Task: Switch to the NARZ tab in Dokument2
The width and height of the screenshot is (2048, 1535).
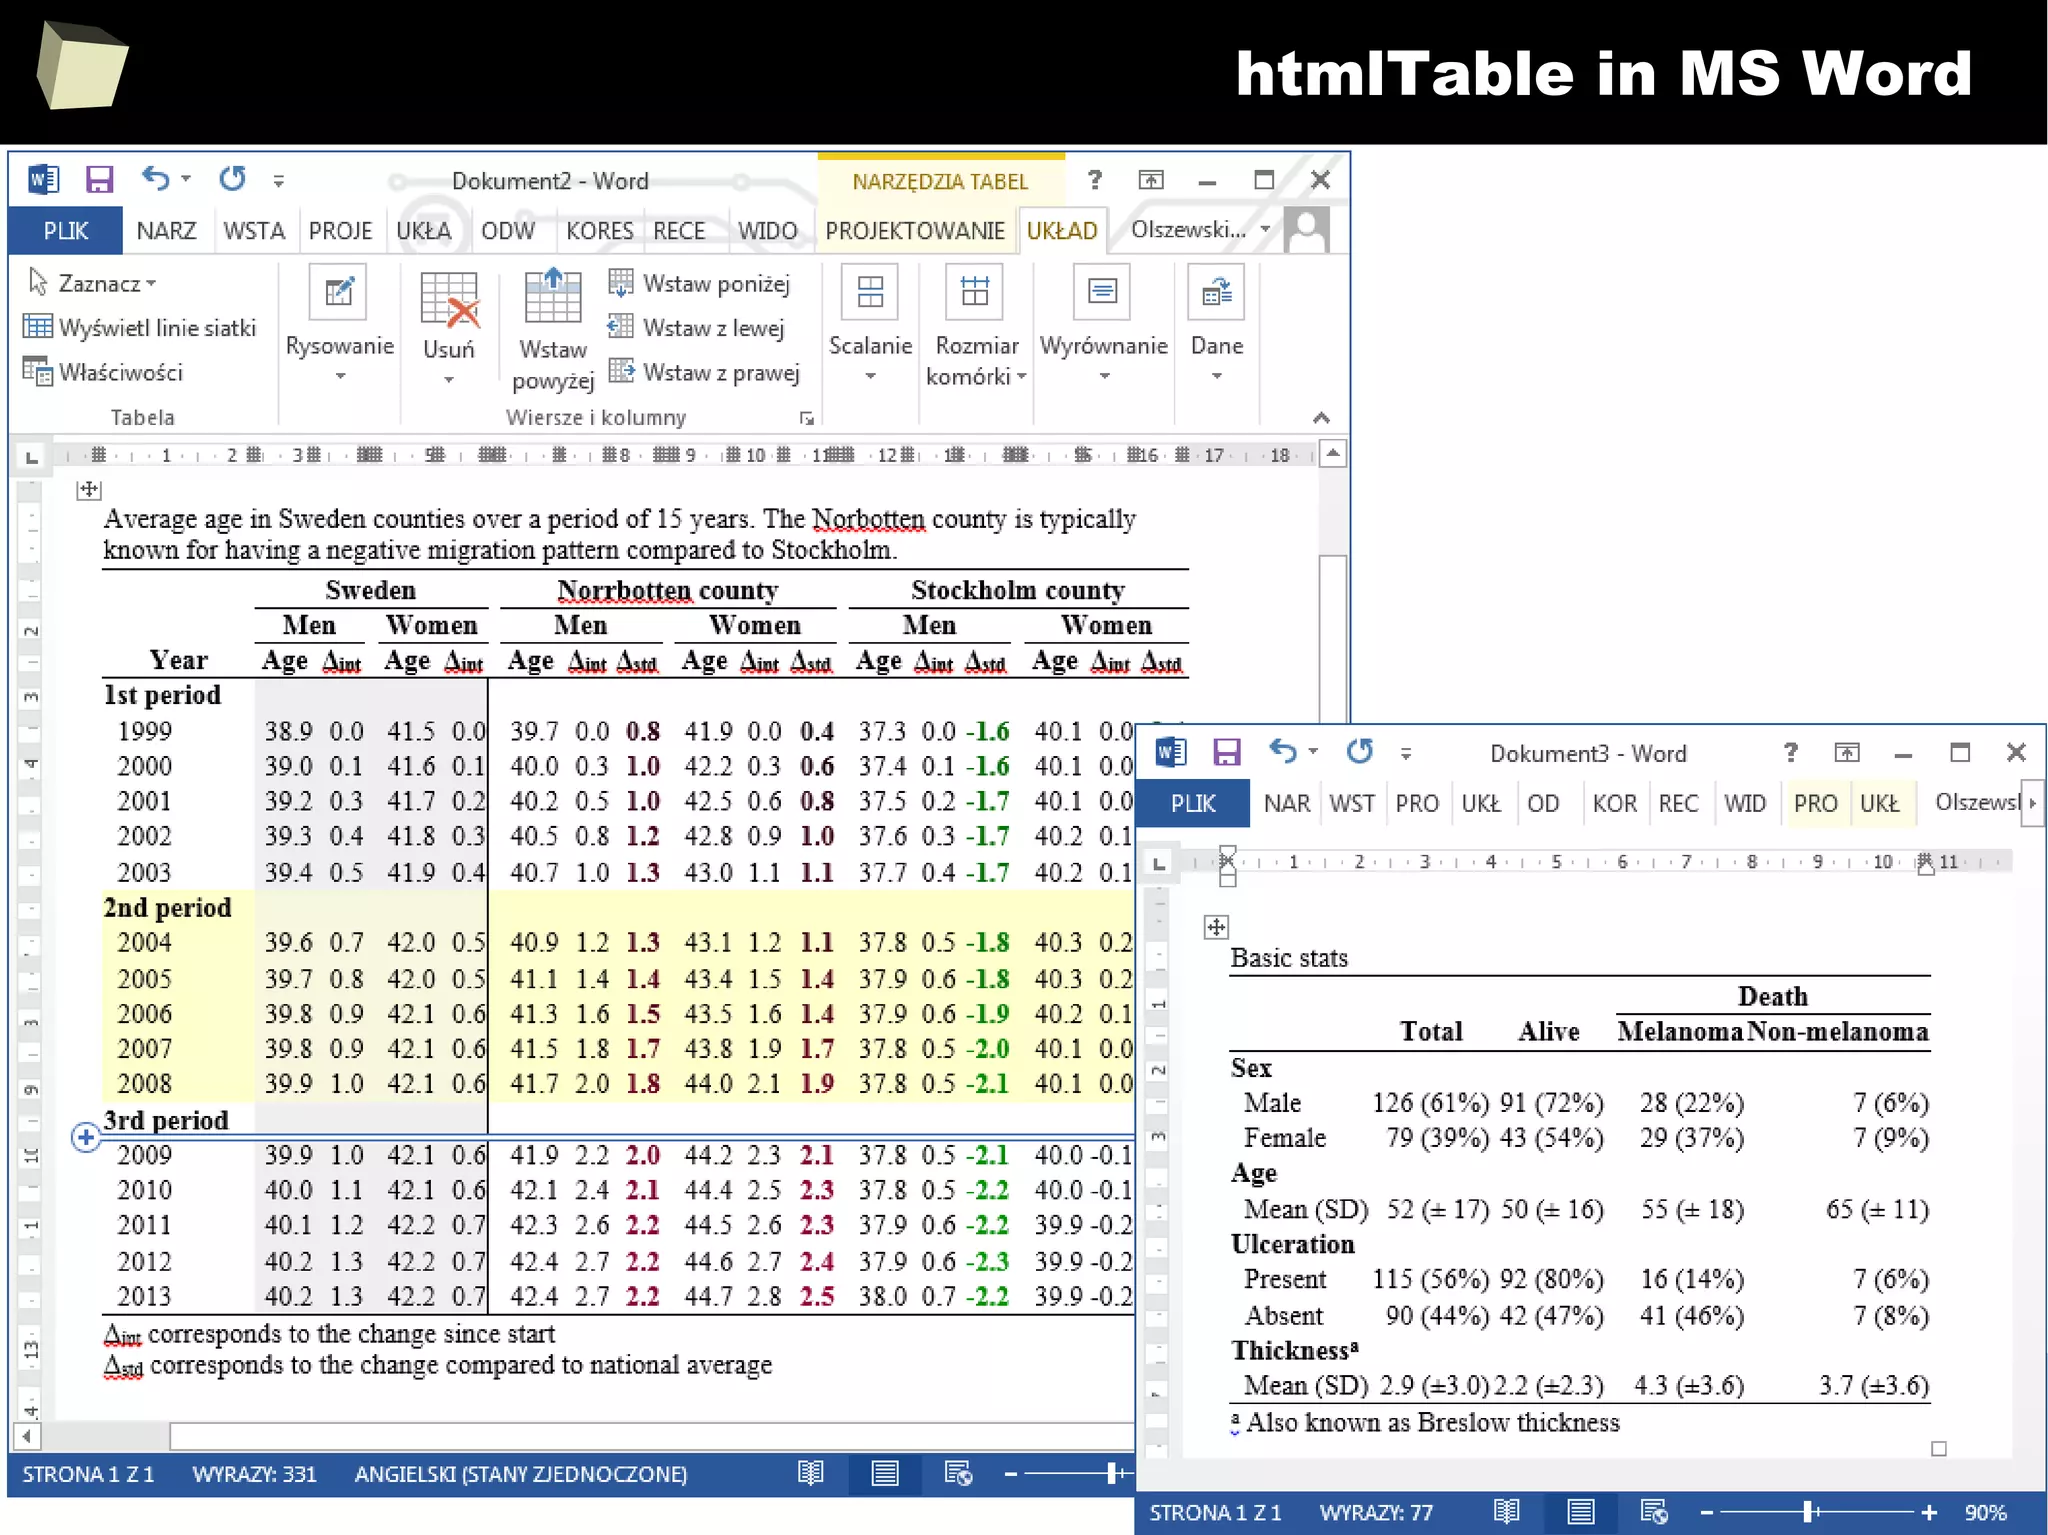Action: point(166,231)
